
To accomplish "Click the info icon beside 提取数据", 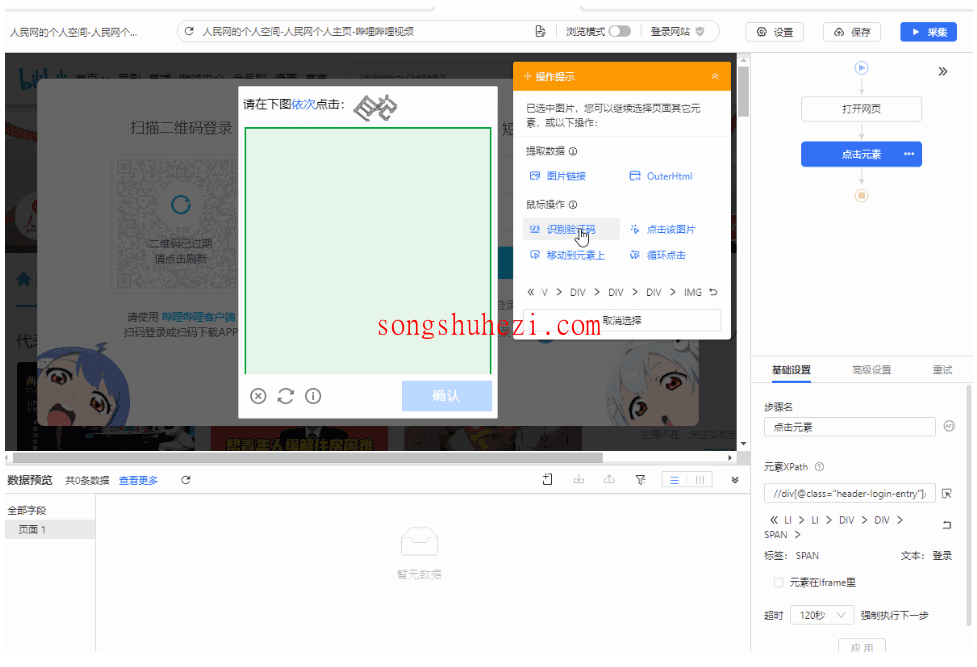I will [x=573, y=151].
